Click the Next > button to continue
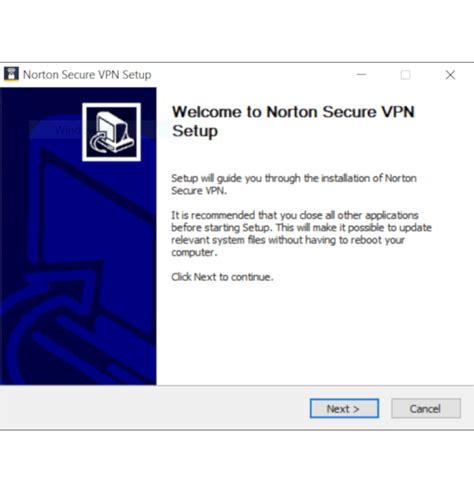 coord(344,408)
